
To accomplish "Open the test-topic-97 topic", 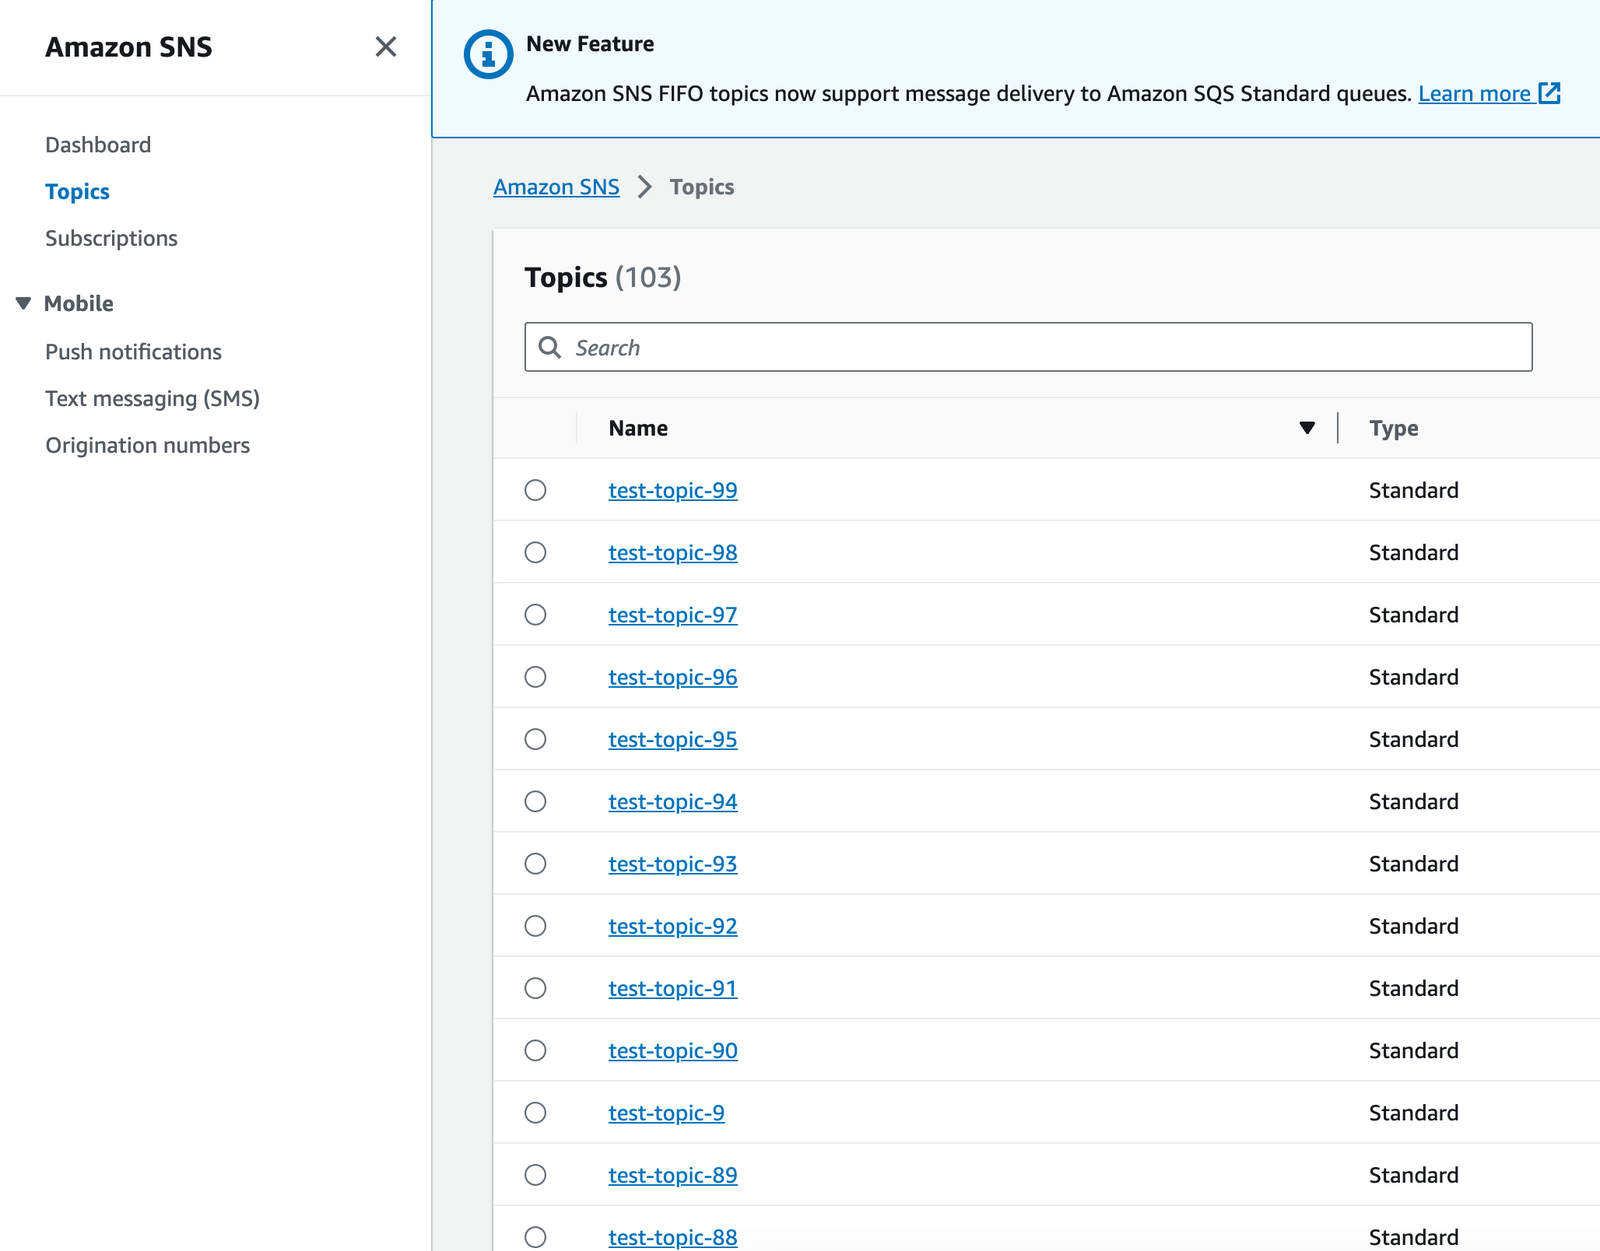I will (672, 615).
